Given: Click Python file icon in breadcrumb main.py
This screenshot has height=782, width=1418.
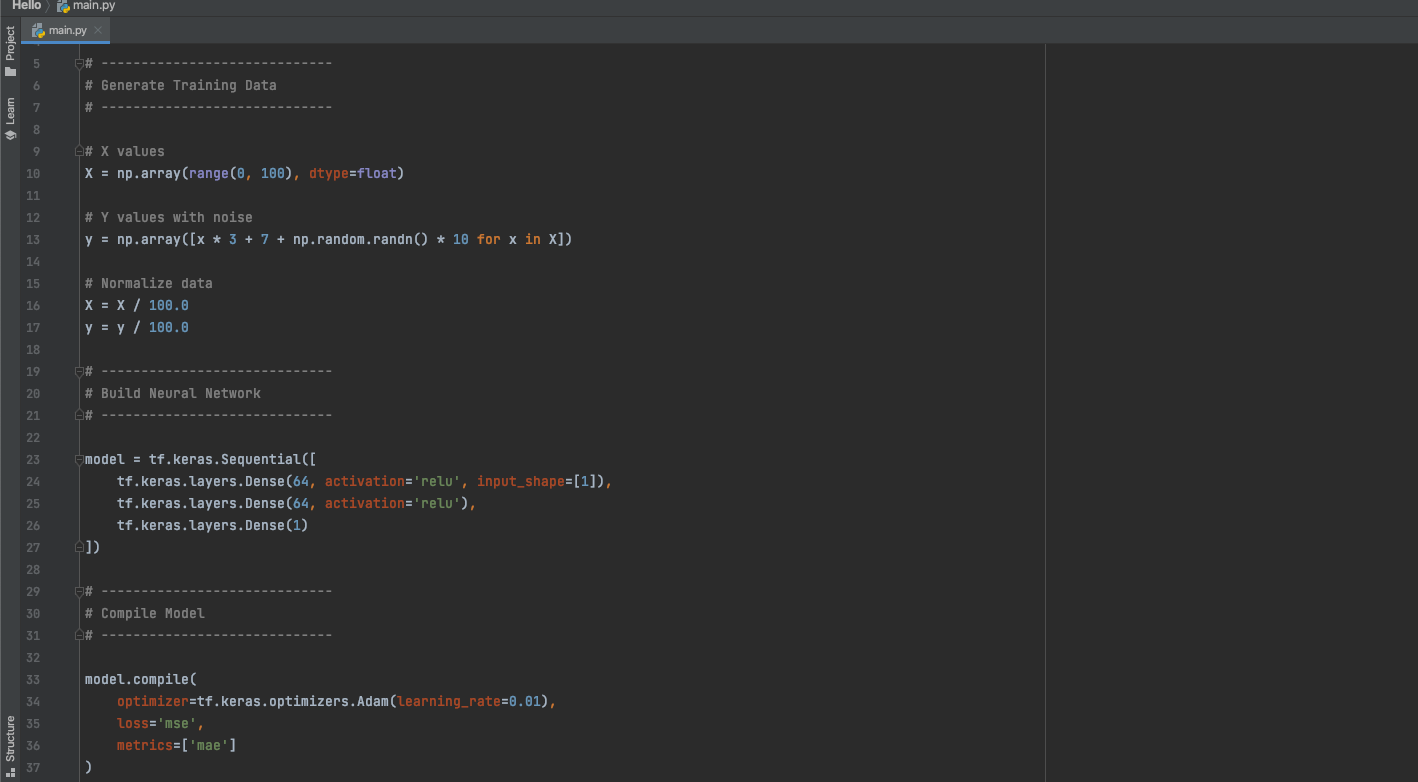Looking at the screenshot, I should point(63,6).
